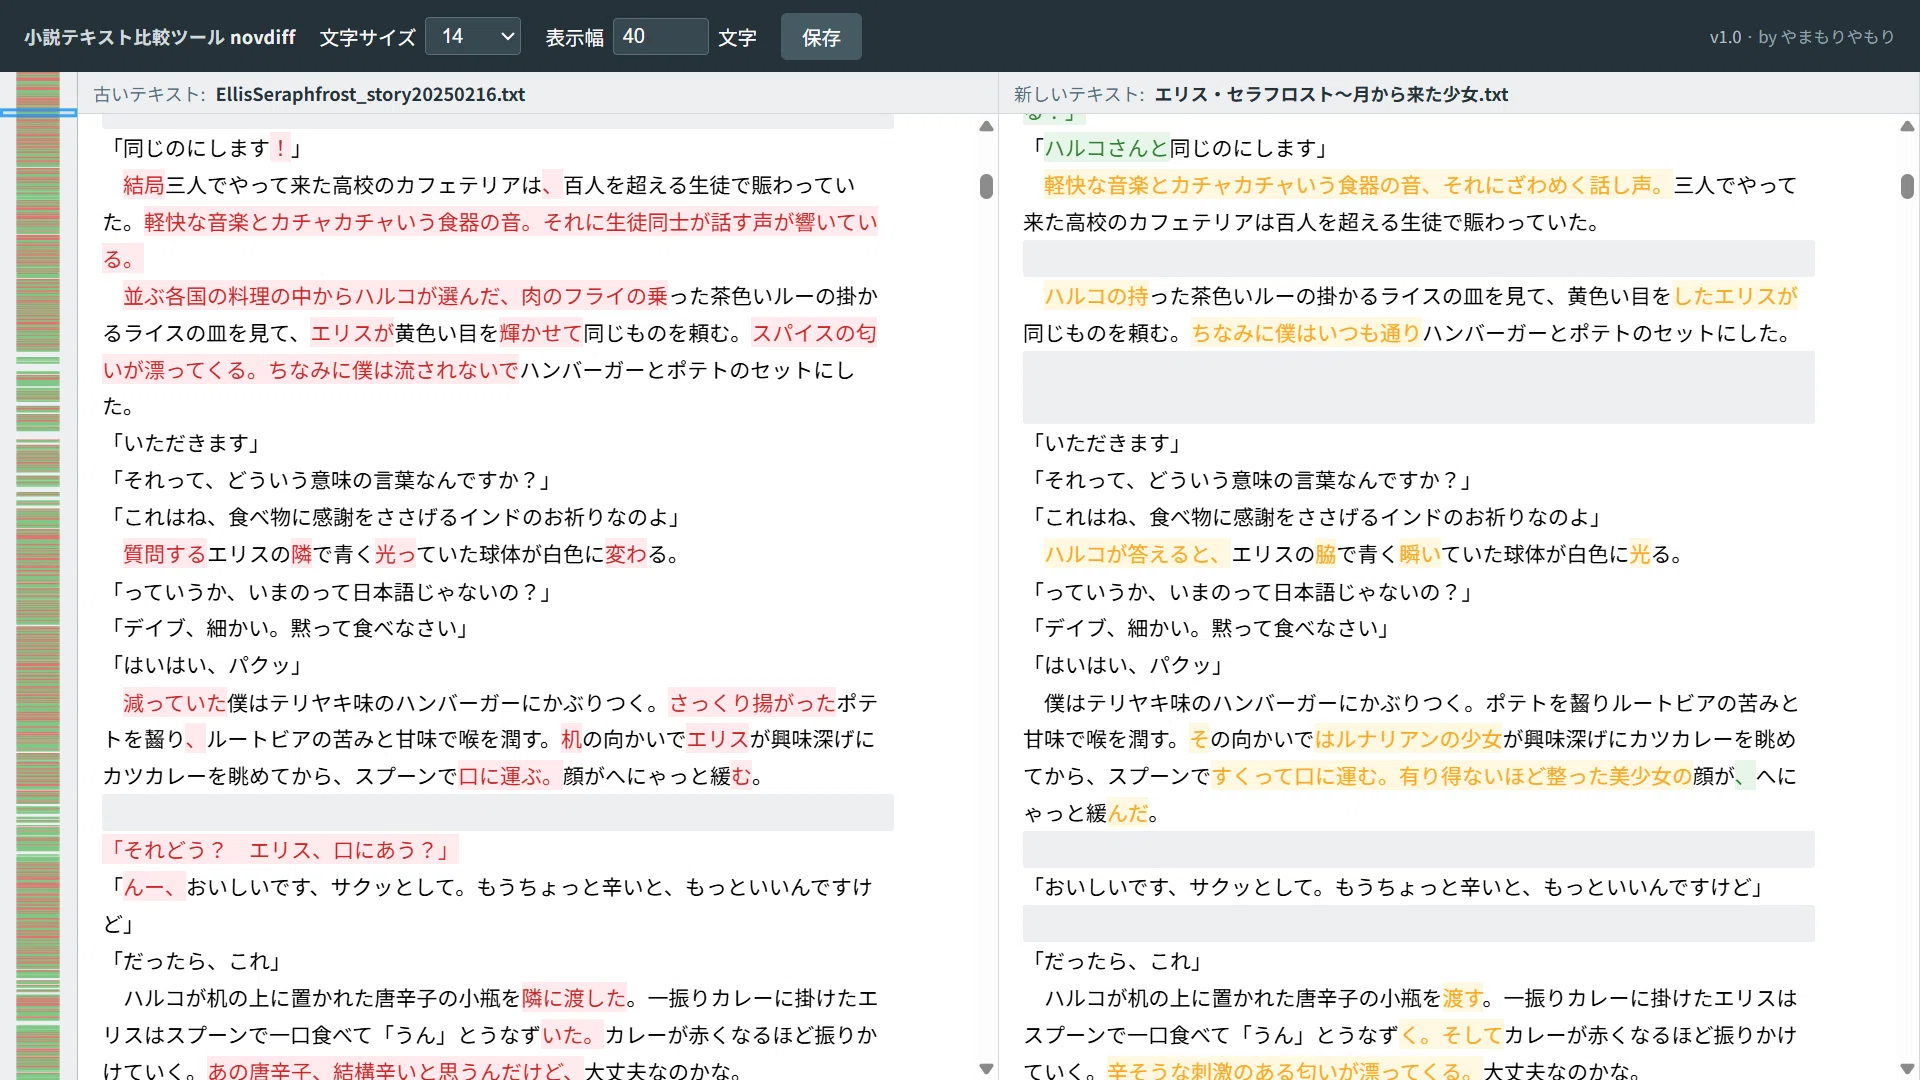This screenshot has height=1080, width=1920.
Task: Click left pane line 「だったら、これ」
Action: [195, 961]
